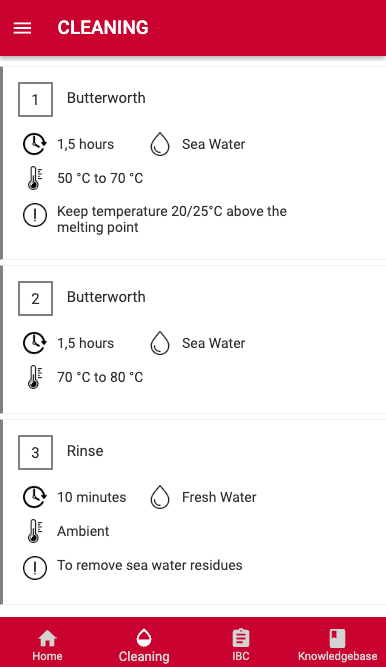The image size is (386, 667).
Task: Click the 70 °C to 80 °C temperature text
Action: pos(100,377)
